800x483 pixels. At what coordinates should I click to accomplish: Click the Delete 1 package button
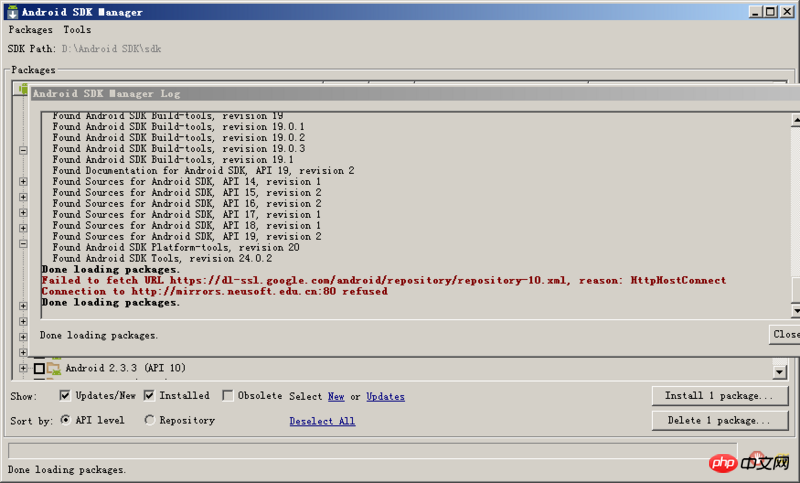click(x=720, y=420)
